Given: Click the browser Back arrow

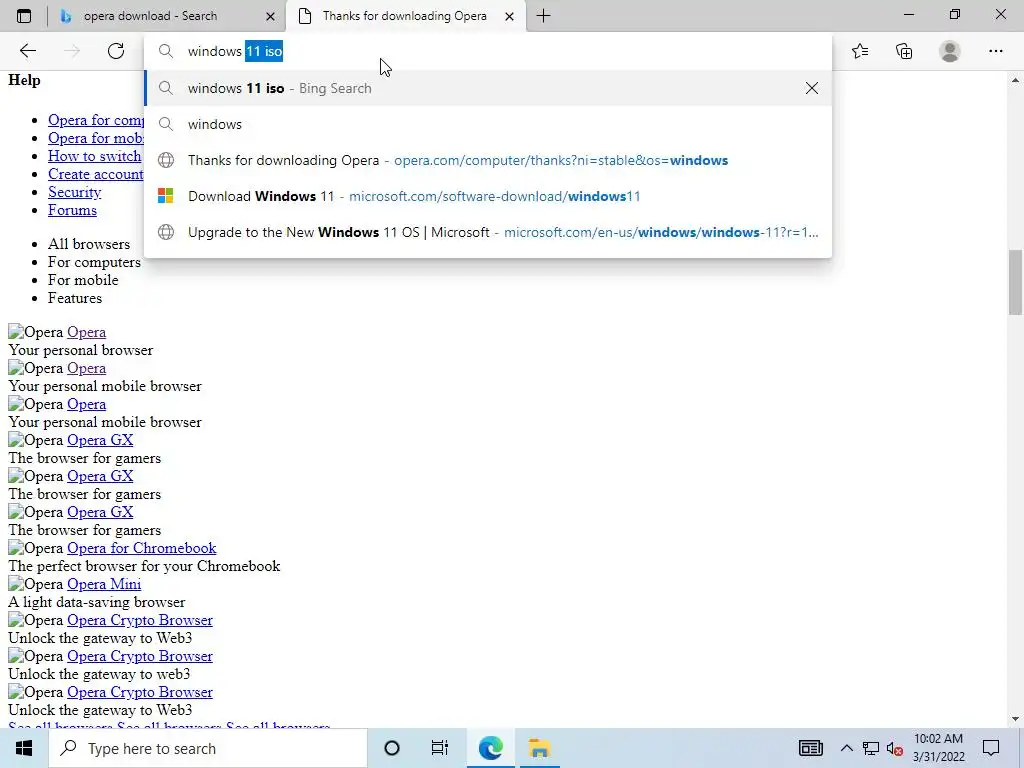Looking at the screenshot, I should [x=27, y=51].
